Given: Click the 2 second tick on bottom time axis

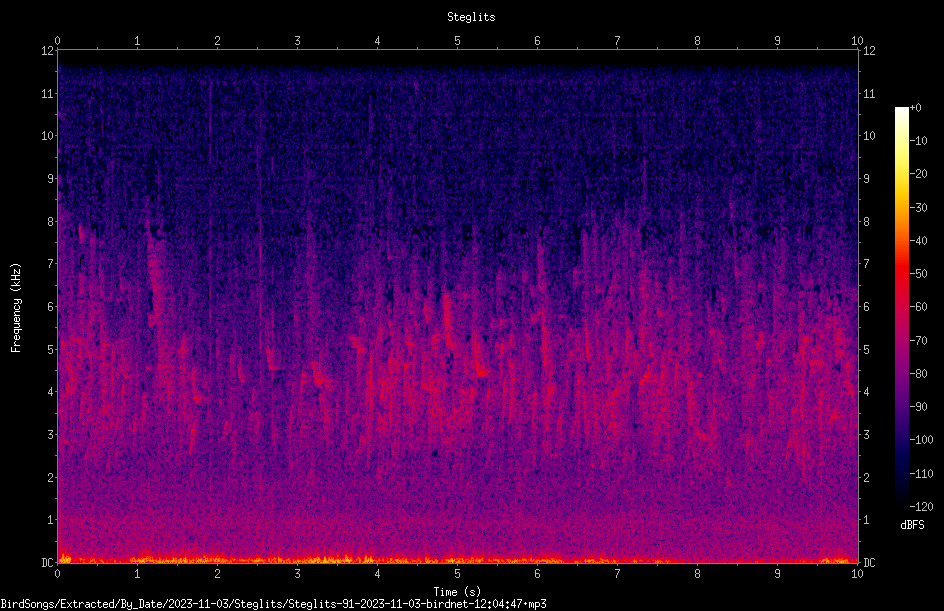Looking at the screenshot, I should (x=217, y=574).
